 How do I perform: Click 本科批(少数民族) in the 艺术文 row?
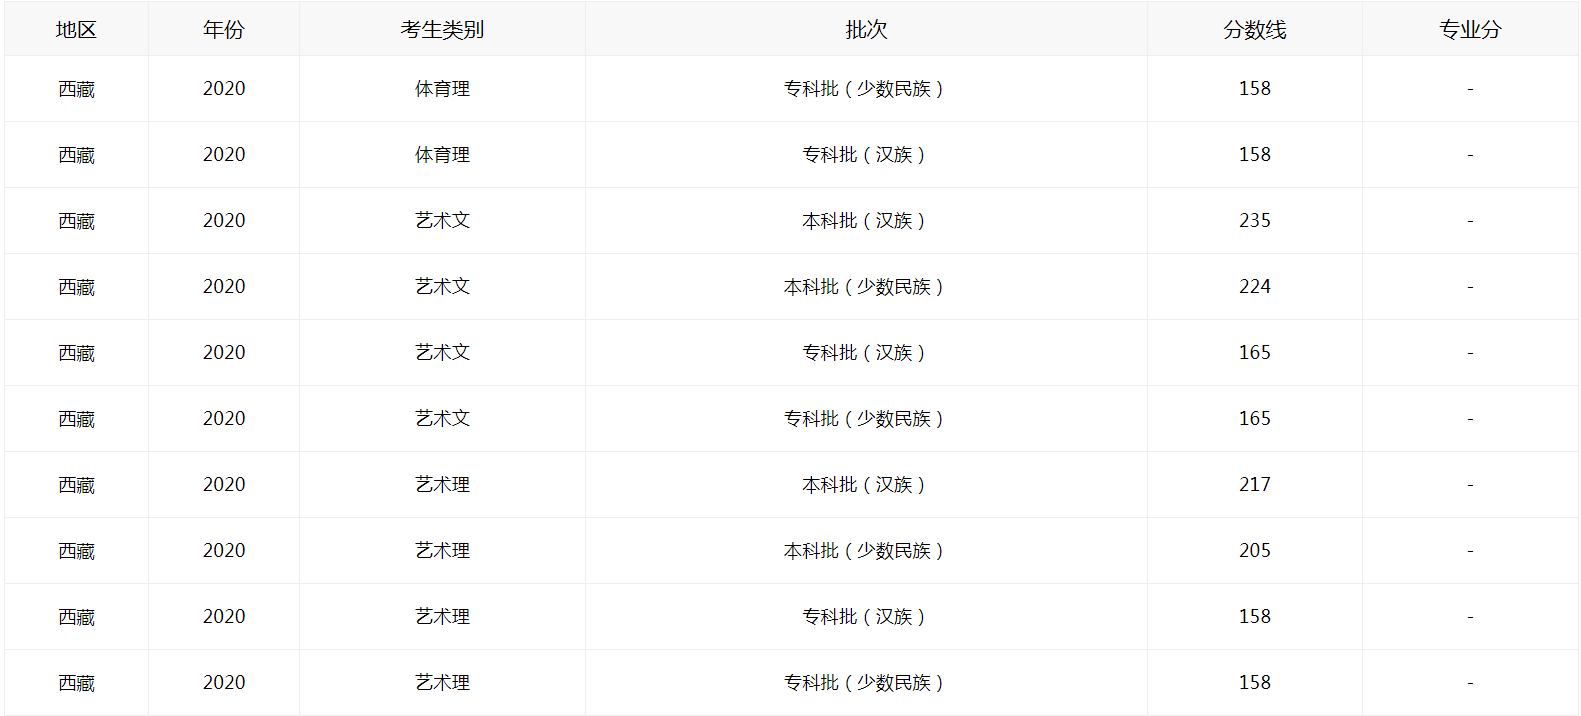click(x=864, y=287)
